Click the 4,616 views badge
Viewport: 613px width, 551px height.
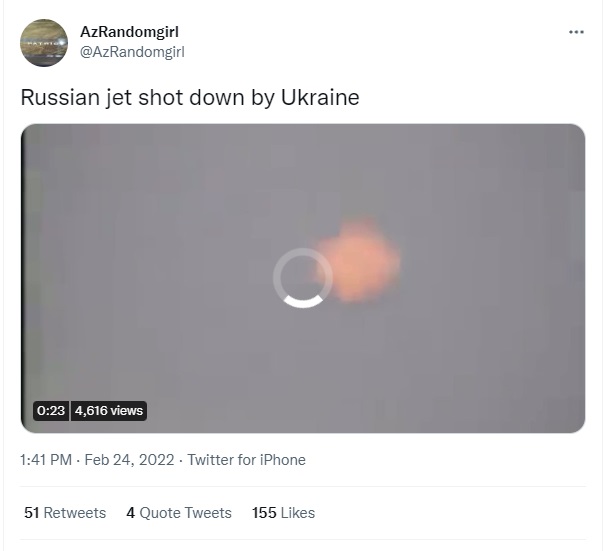click(109, 411)
